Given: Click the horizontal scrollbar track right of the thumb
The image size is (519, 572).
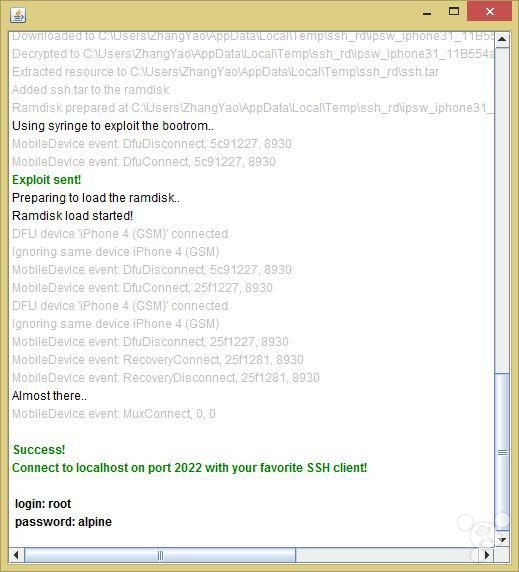Looking at the screenshot, I should [387, 555].
